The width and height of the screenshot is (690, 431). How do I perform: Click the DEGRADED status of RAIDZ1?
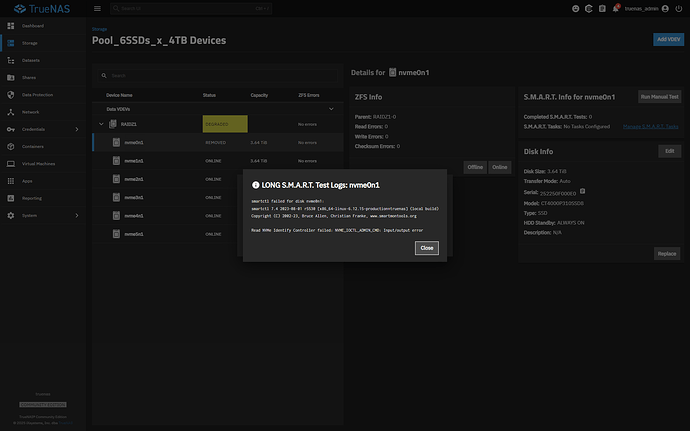tap(225, 124)
